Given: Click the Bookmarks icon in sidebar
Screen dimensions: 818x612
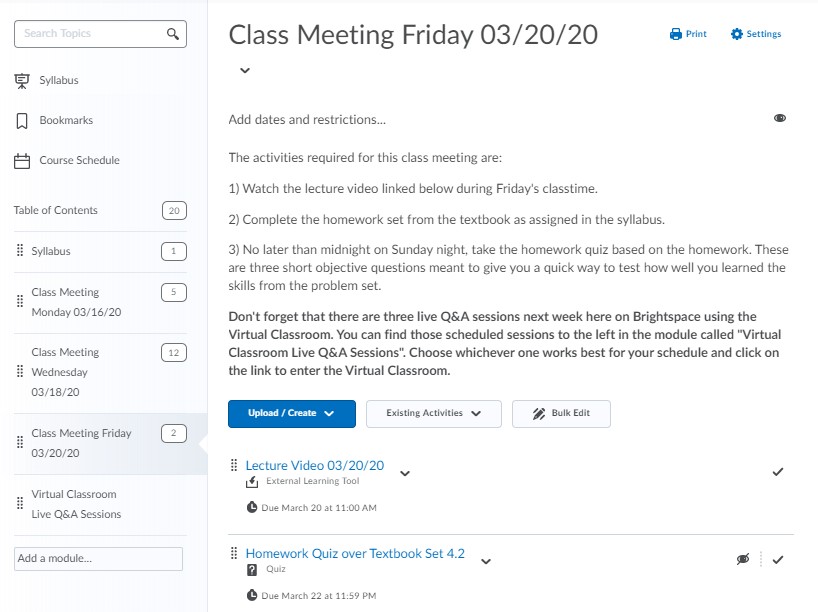Looking at the screenshot, I should (x=21, y=120).
